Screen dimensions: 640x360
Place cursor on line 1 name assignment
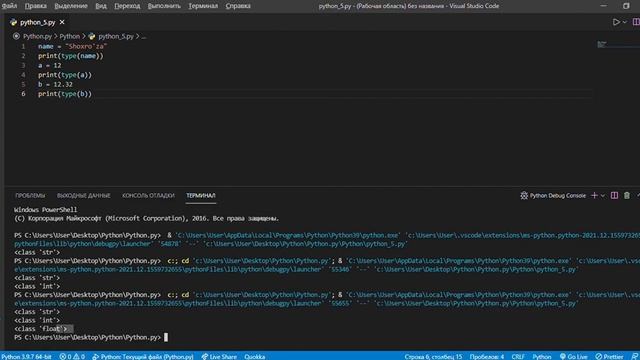pos(72,46)
